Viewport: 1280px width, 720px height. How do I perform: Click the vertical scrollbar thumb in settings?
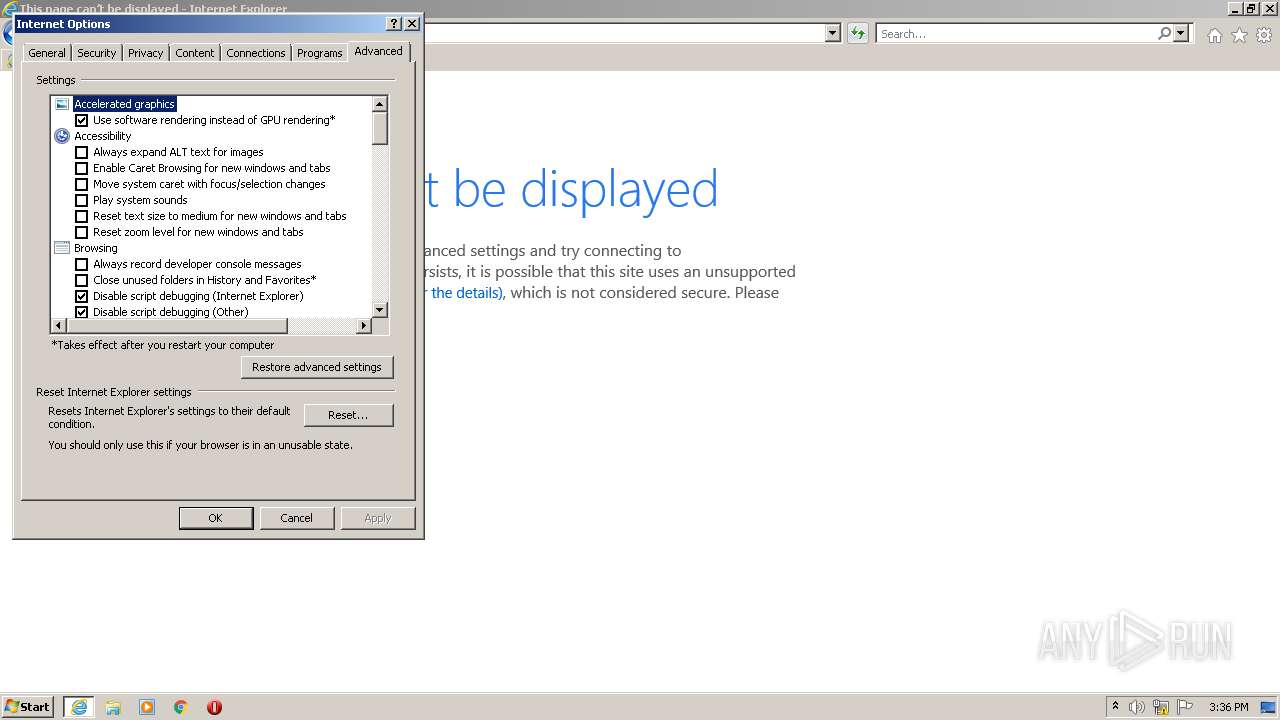click(x=379, y=129)
